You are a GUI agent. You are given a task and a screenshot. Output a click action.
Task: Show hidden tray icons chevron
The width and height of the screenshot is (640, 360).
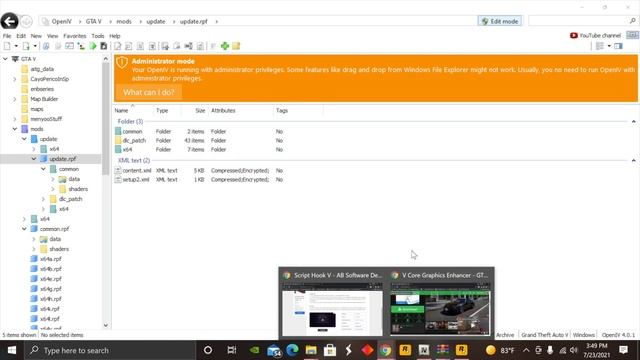(526, 350)
